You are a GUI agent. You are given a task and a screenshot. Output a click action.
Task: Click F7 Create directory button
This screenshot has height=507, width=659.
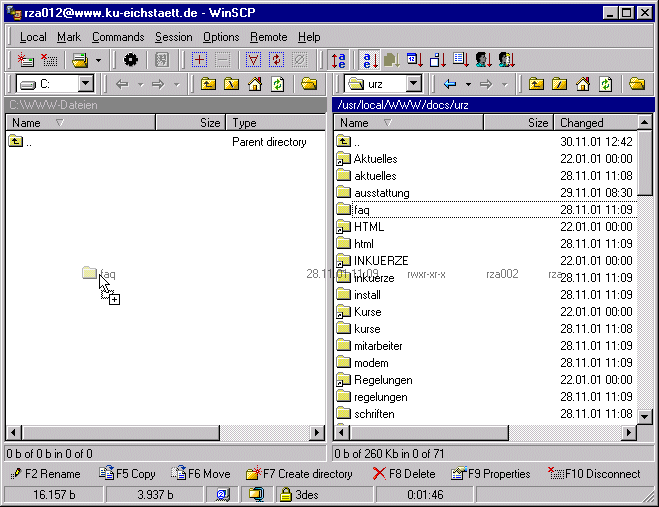point(299,474)
